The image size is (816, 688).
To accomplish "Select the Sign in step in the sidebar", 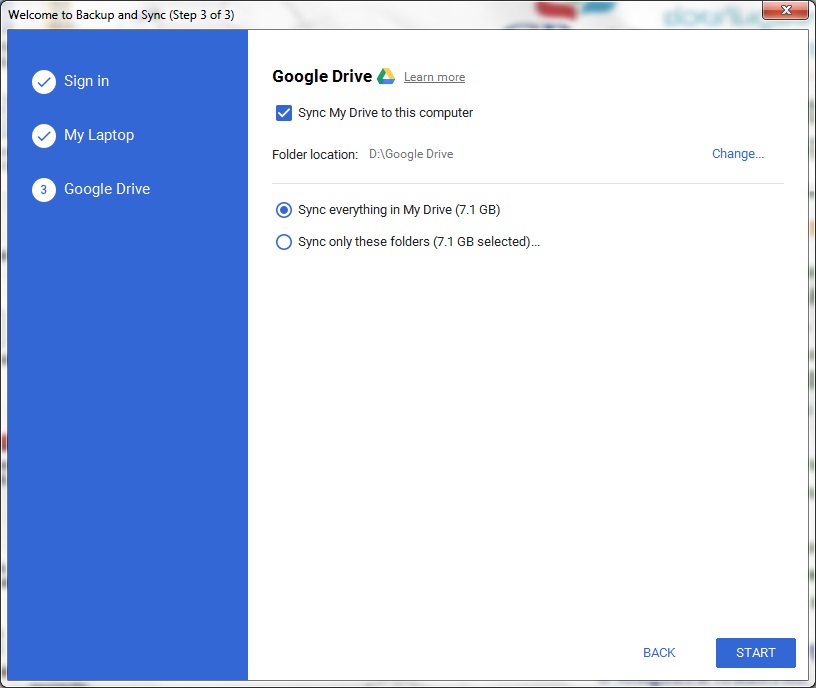I will click(x=85, y=82).
